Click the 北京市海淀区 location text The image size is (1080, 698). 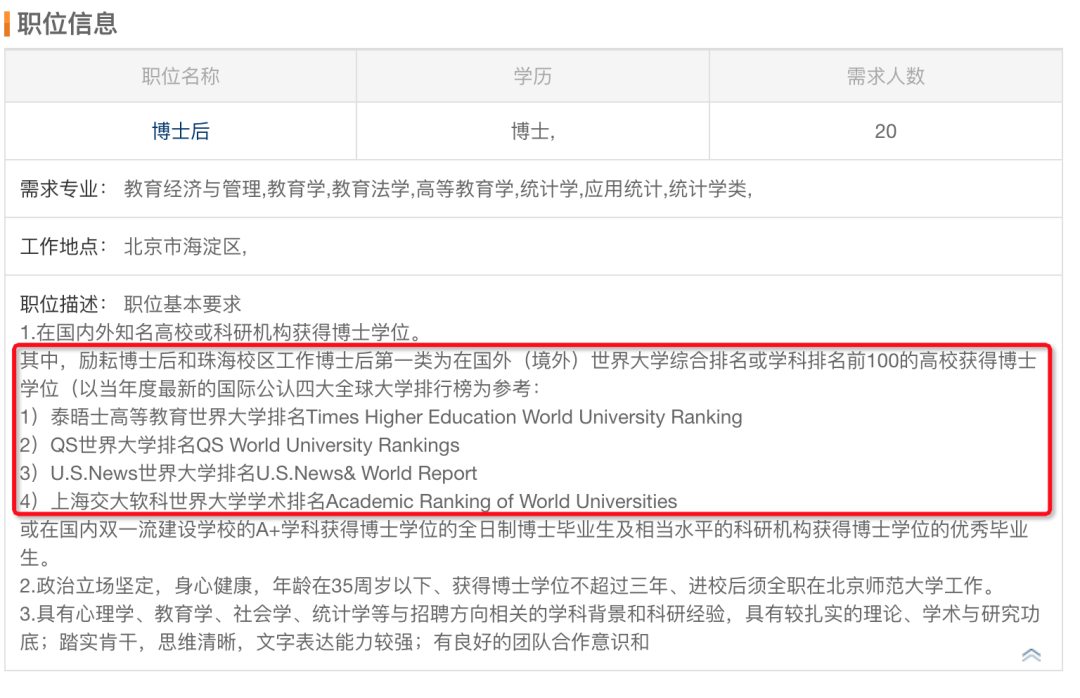pyautogui.click(x=185, y=246)
